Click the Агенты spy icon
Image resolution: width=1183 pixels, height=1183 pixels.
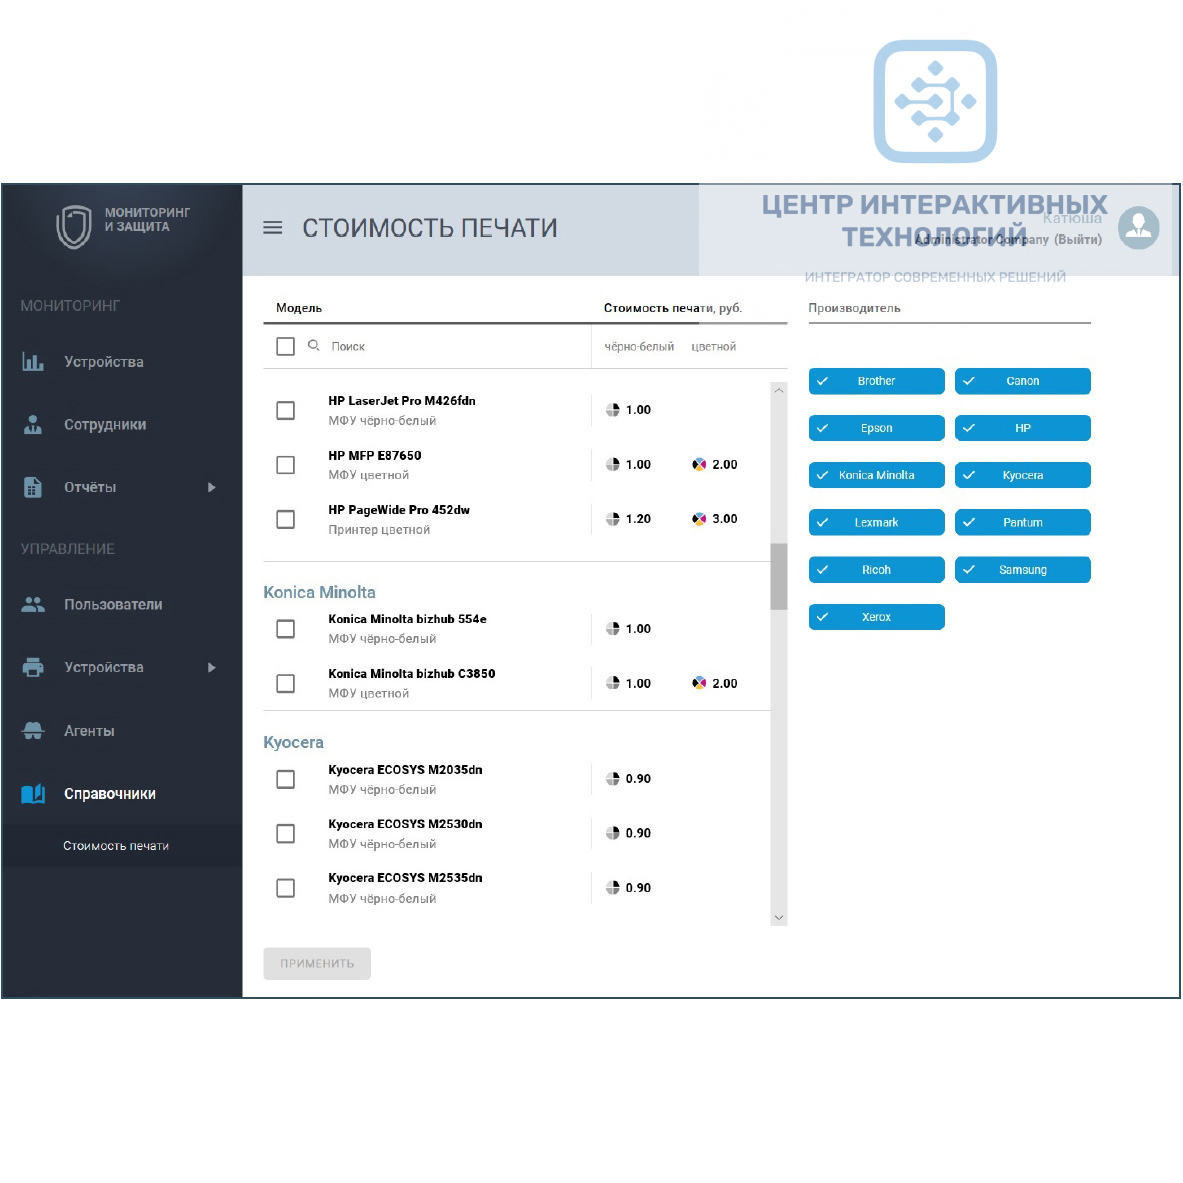[33, 731]
